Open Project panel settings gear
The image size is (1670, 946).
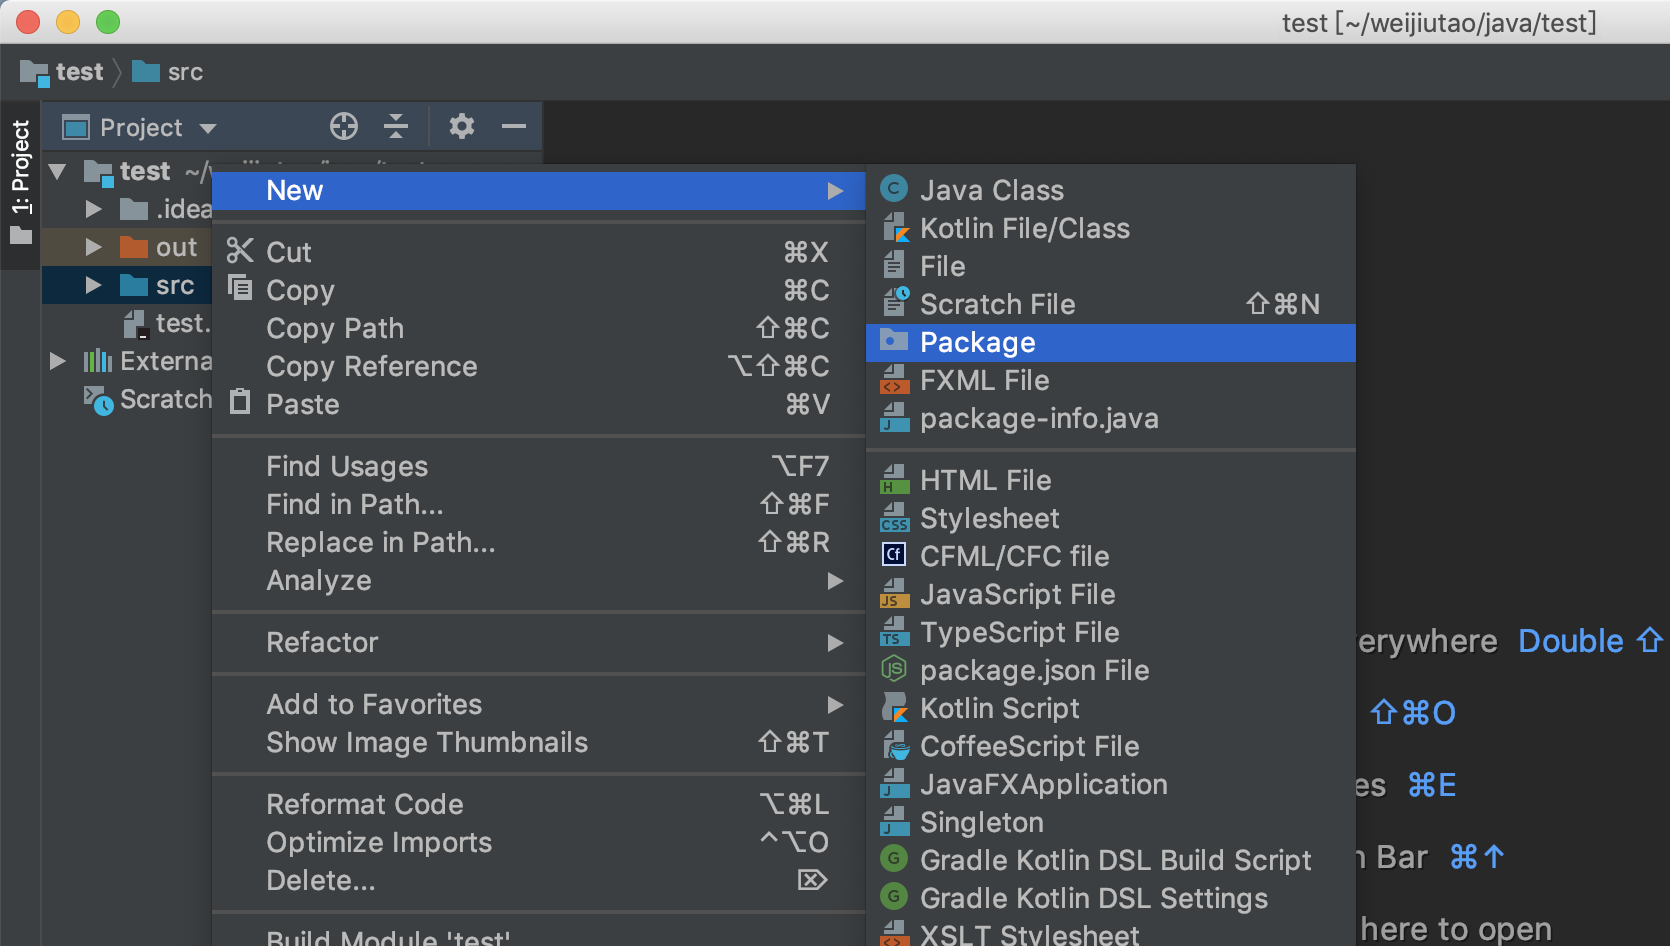pyautogui.click(x=461, y=126)
